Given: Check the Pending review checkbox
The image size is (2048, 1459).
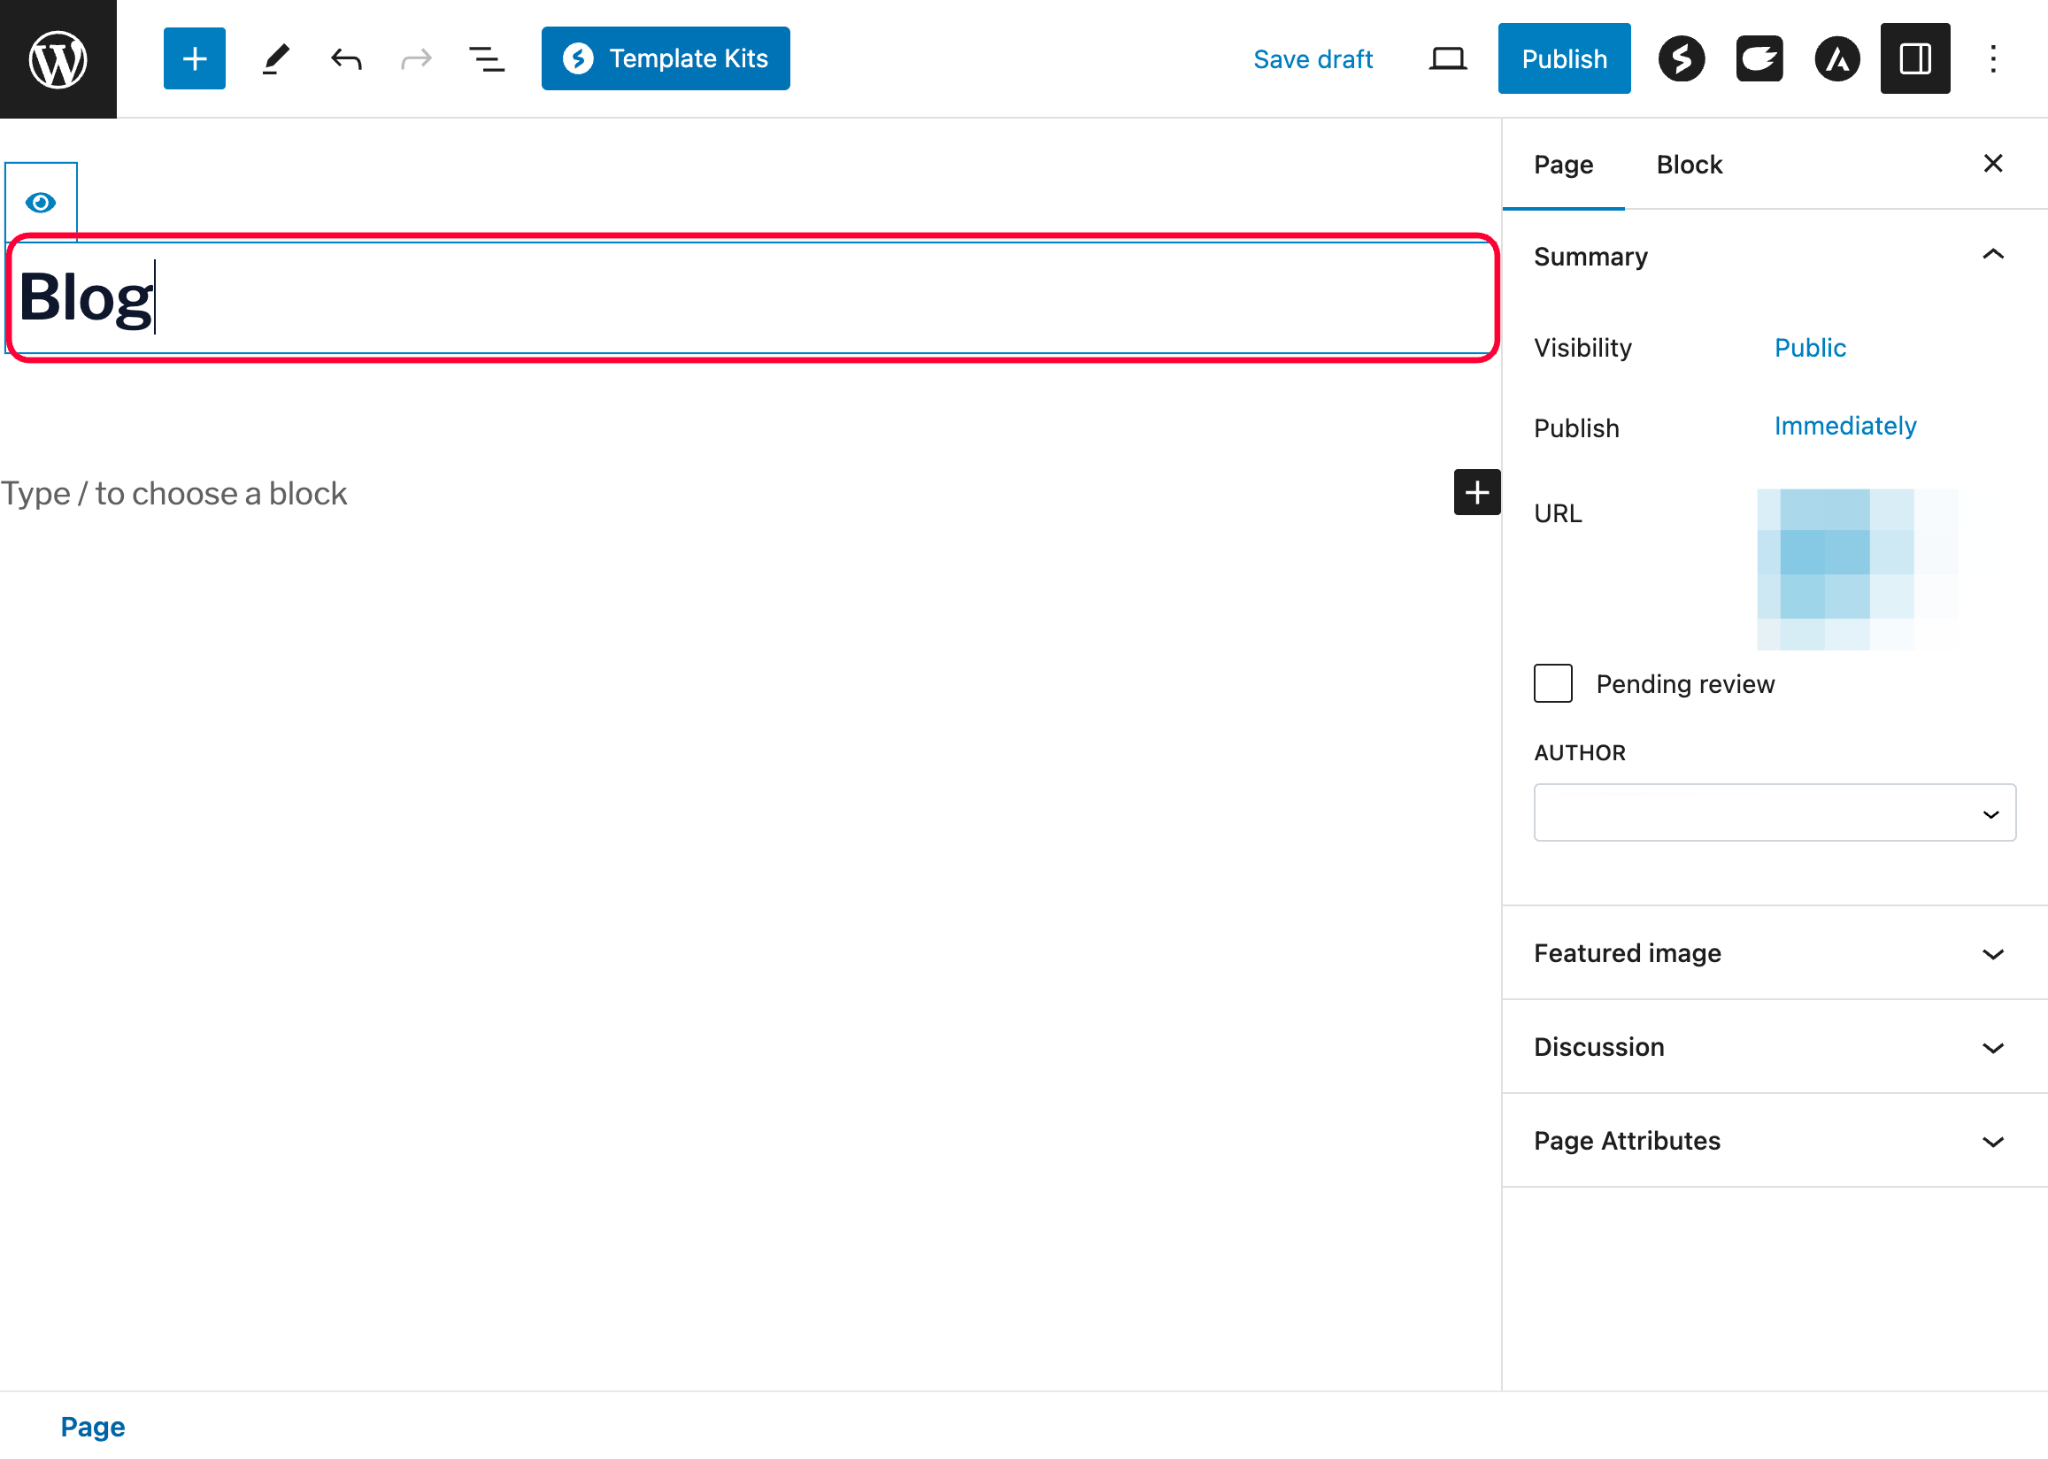Looking at the screenshot, I should click(x=1553, y=684).
